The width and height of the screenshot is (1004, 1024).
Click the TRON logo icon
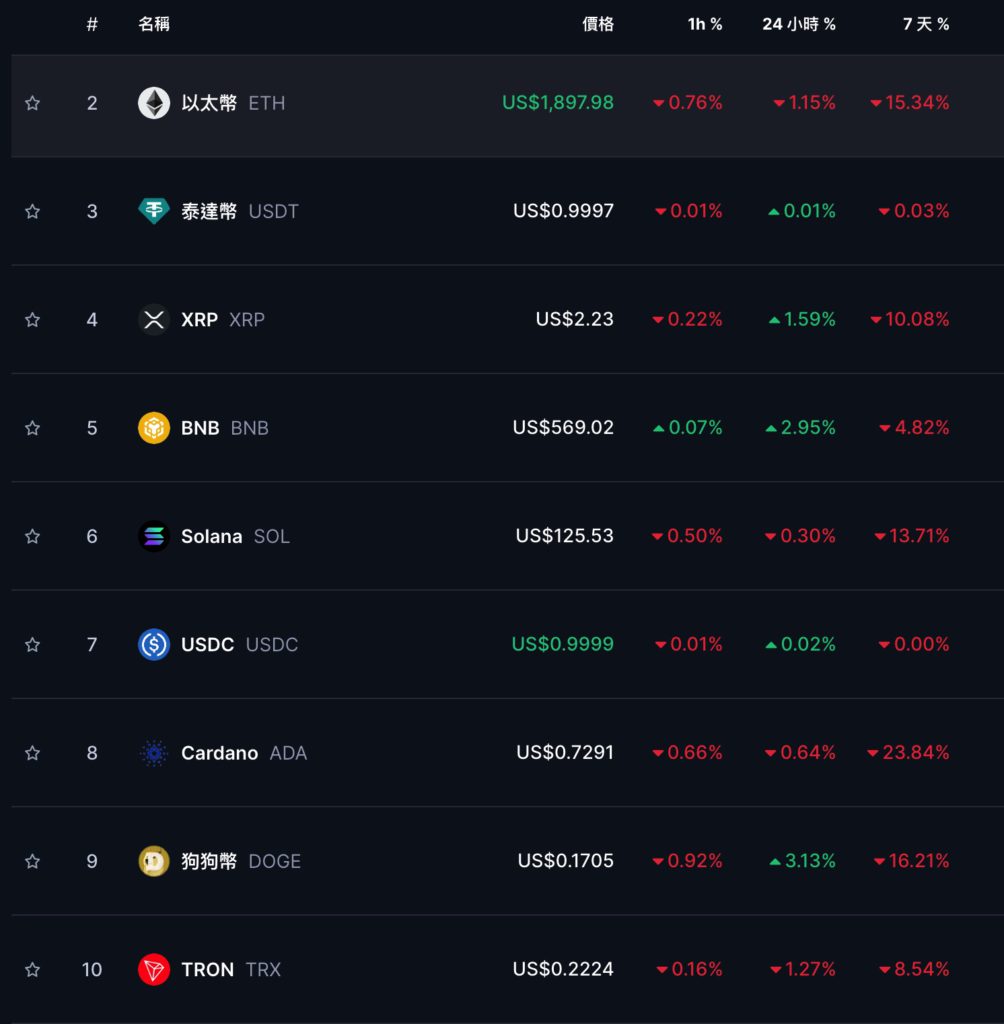[x=154, y=969]
